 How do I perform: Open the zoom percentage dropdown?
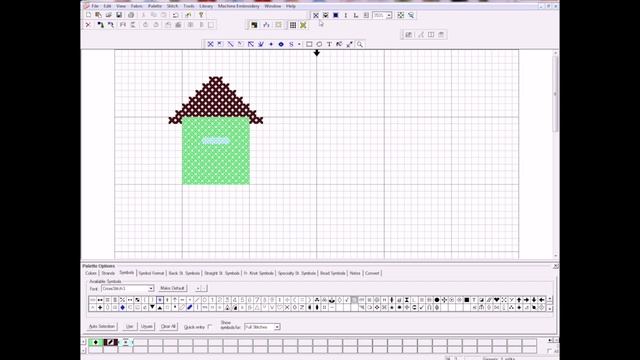(389, 15)
